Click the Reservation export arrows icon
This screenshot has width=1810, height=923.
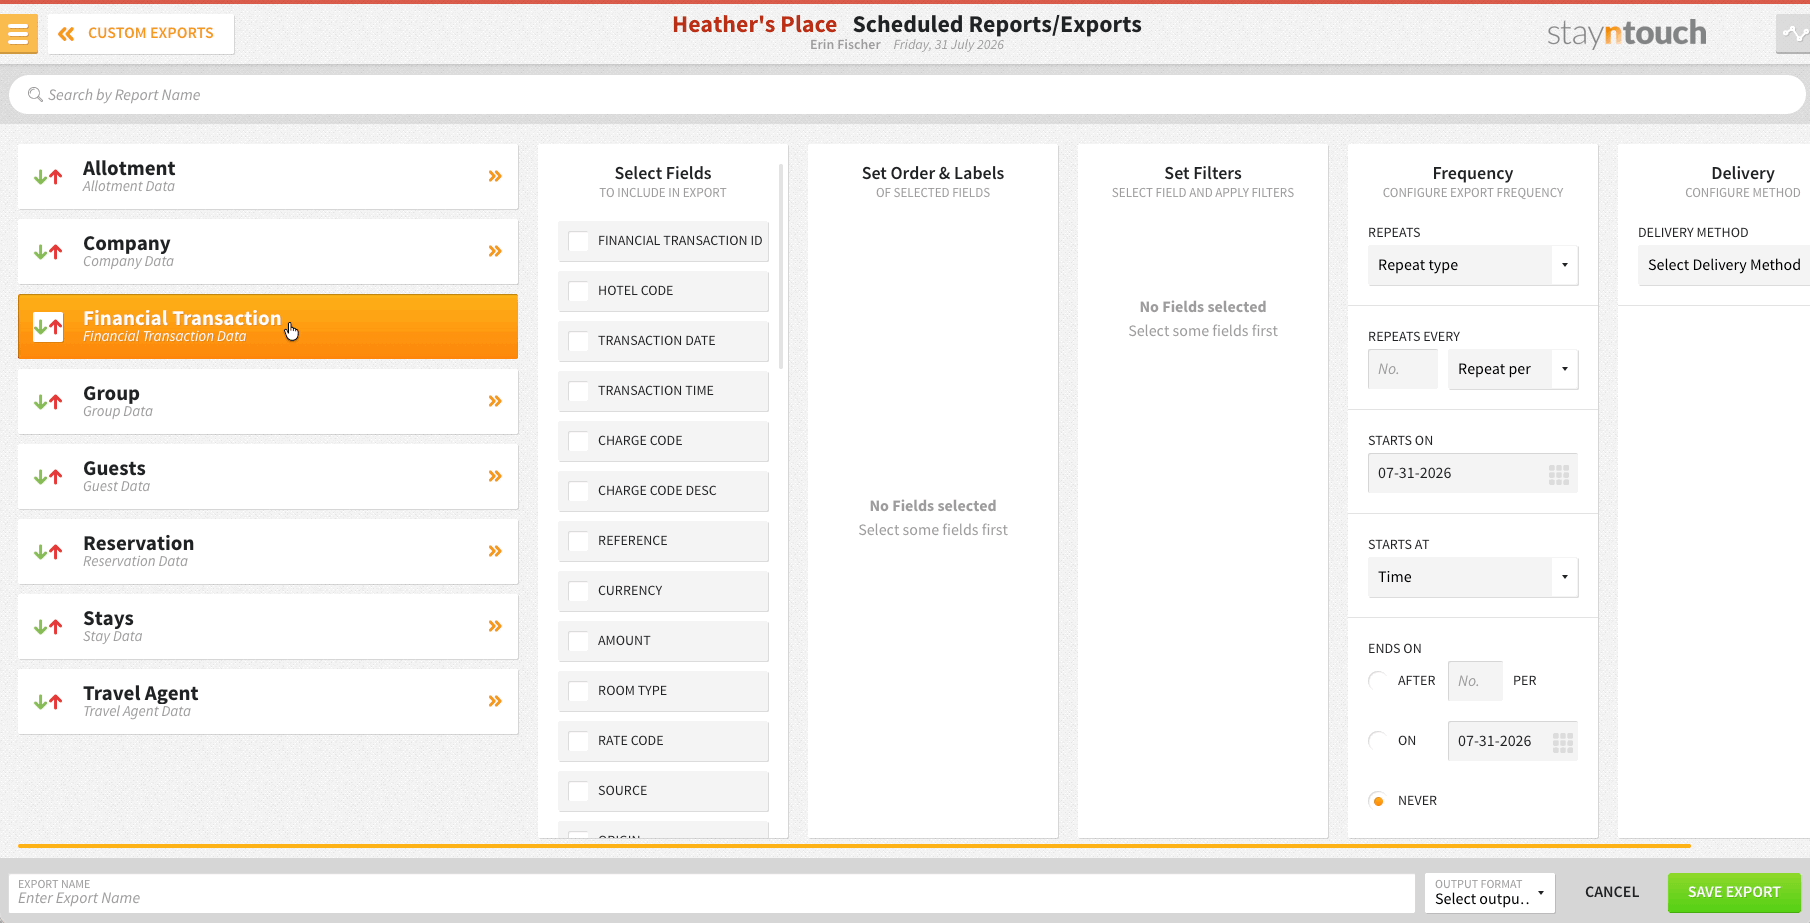tap(48, 552)
